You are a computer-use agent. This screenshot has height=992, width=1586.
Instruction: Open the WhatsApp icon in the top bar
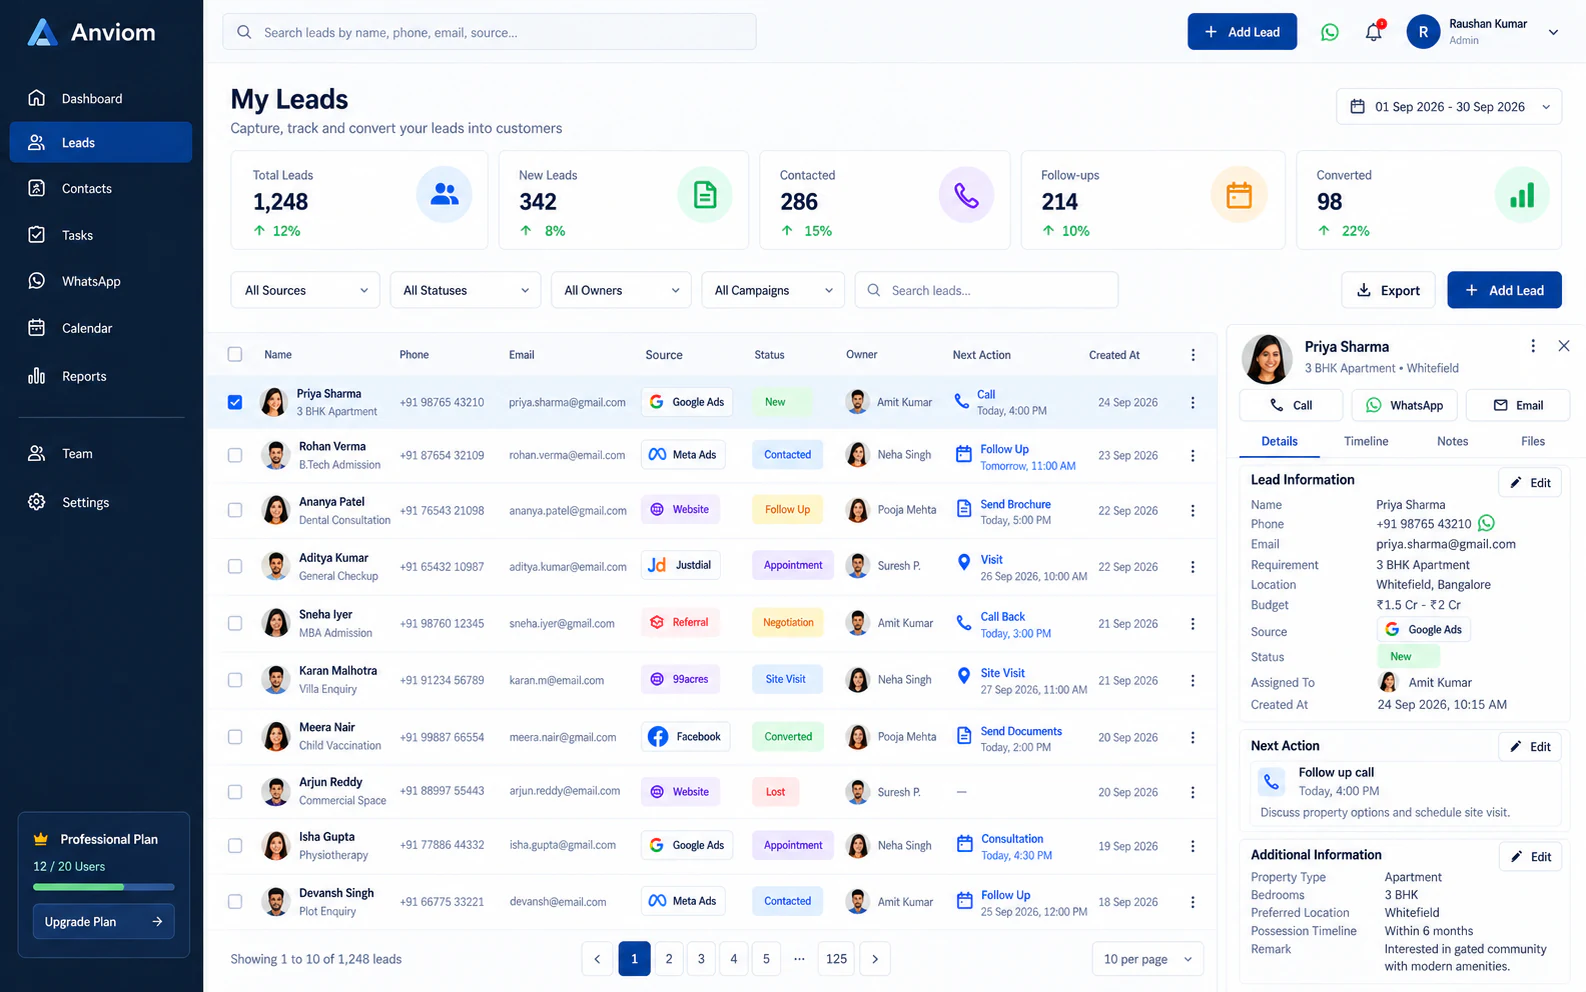[1330, 32]
